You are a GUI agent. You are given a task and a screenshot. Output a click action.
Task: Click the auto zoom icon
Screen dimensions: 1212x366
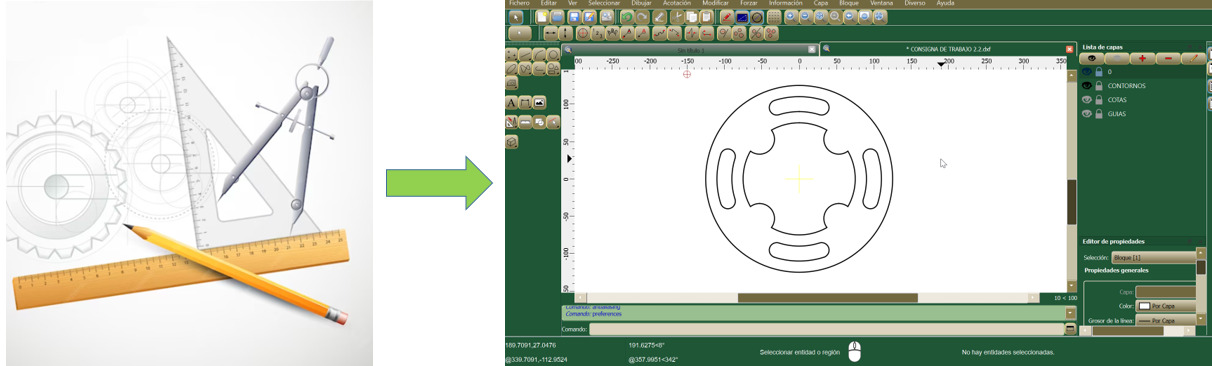click(820, 17)
